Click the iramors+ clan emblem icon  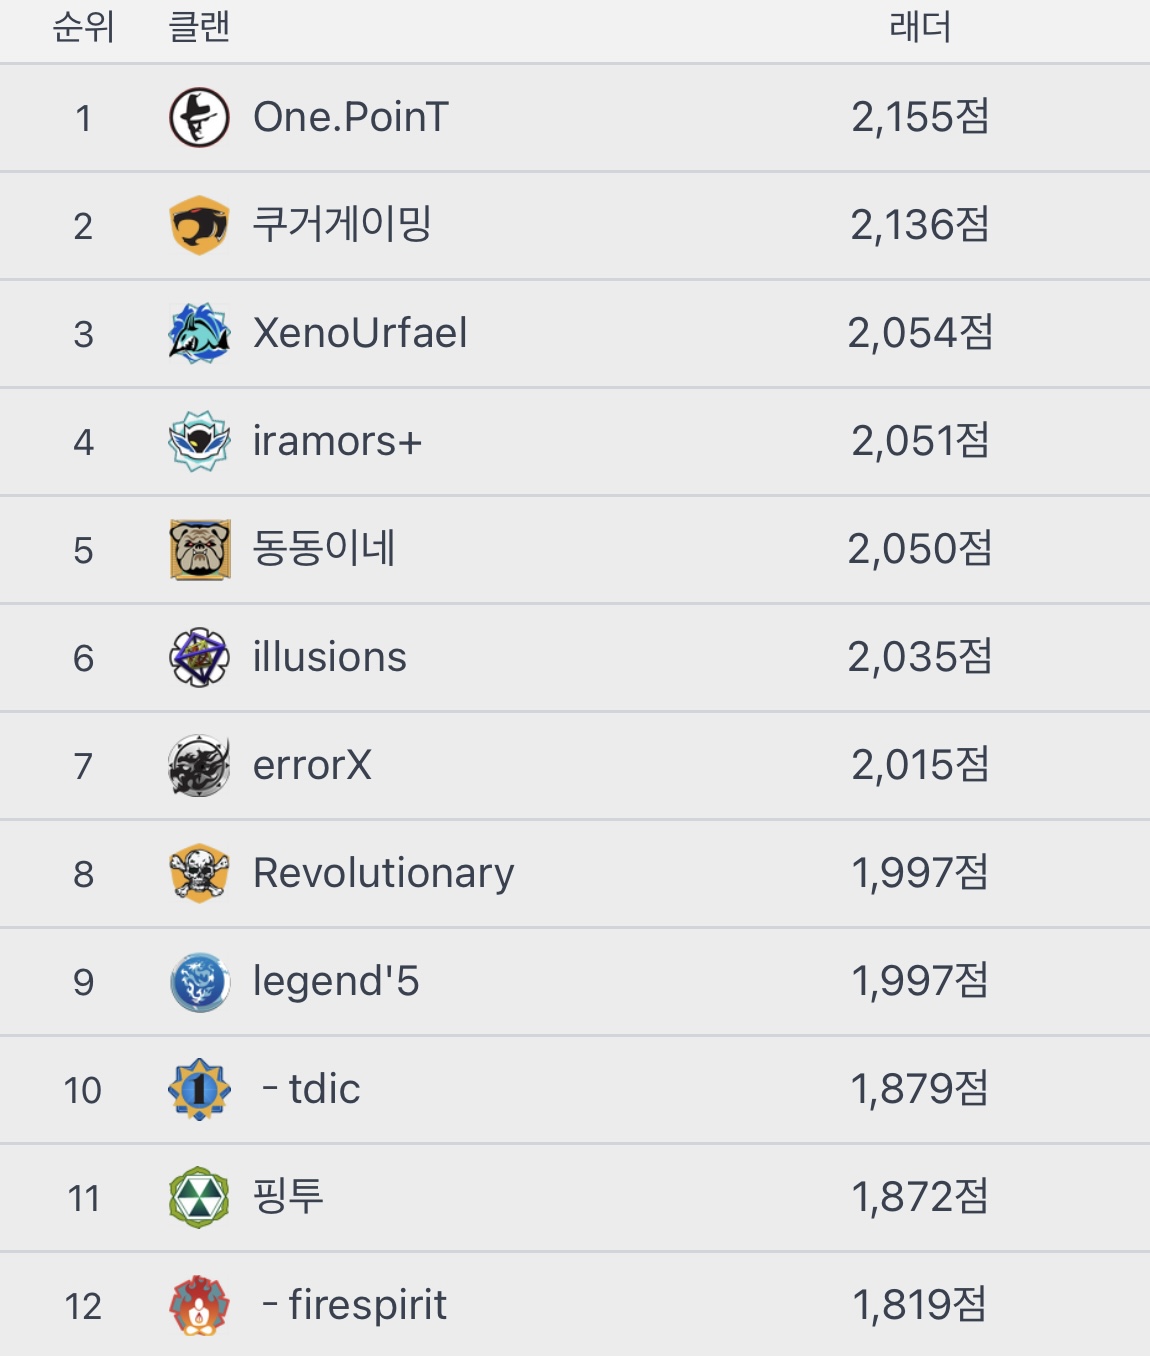point(199,441)
